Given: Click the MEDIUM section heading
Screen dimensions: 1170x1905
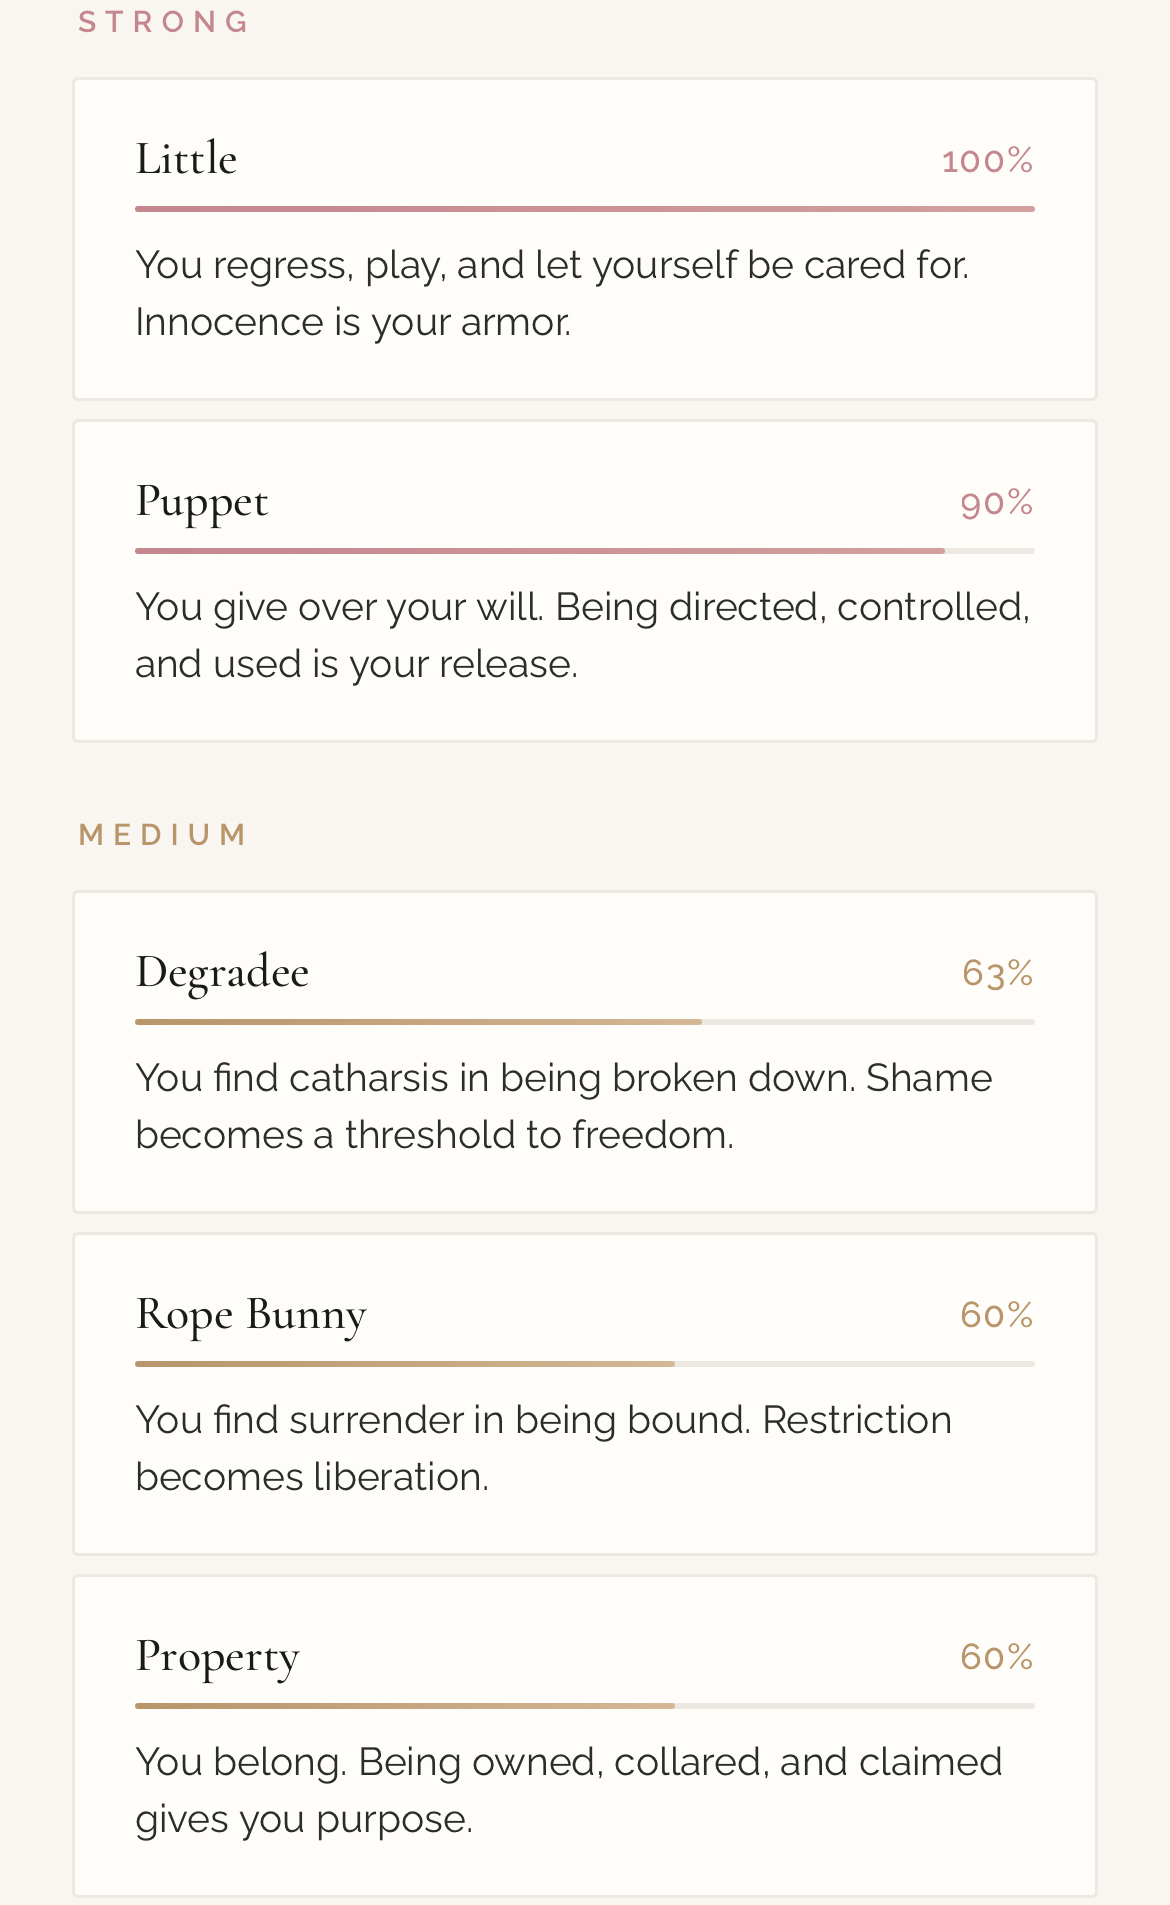Looking at the screenshot, I should pyautogui.click(x=163, y=835).
